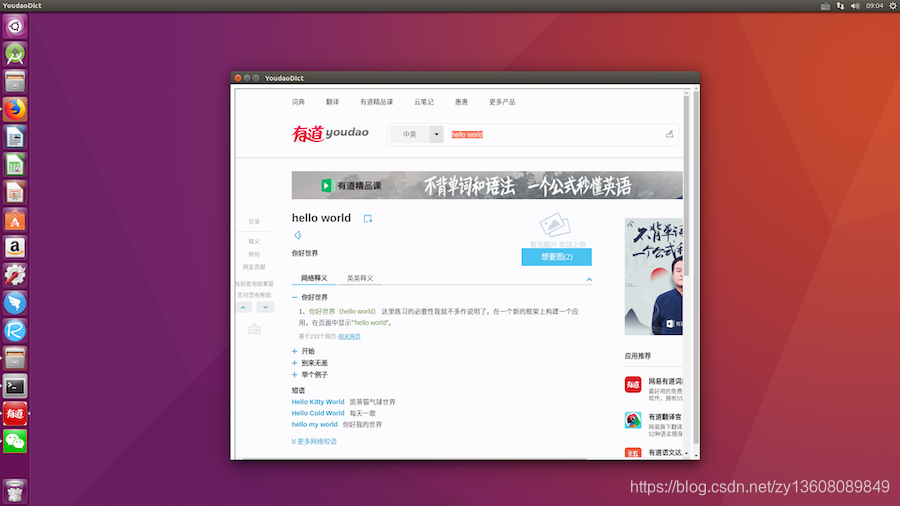Viewport: 900px width, 506px height.
Task: Open the 中英 language dropdown arrow
Action: click(436, 134)
